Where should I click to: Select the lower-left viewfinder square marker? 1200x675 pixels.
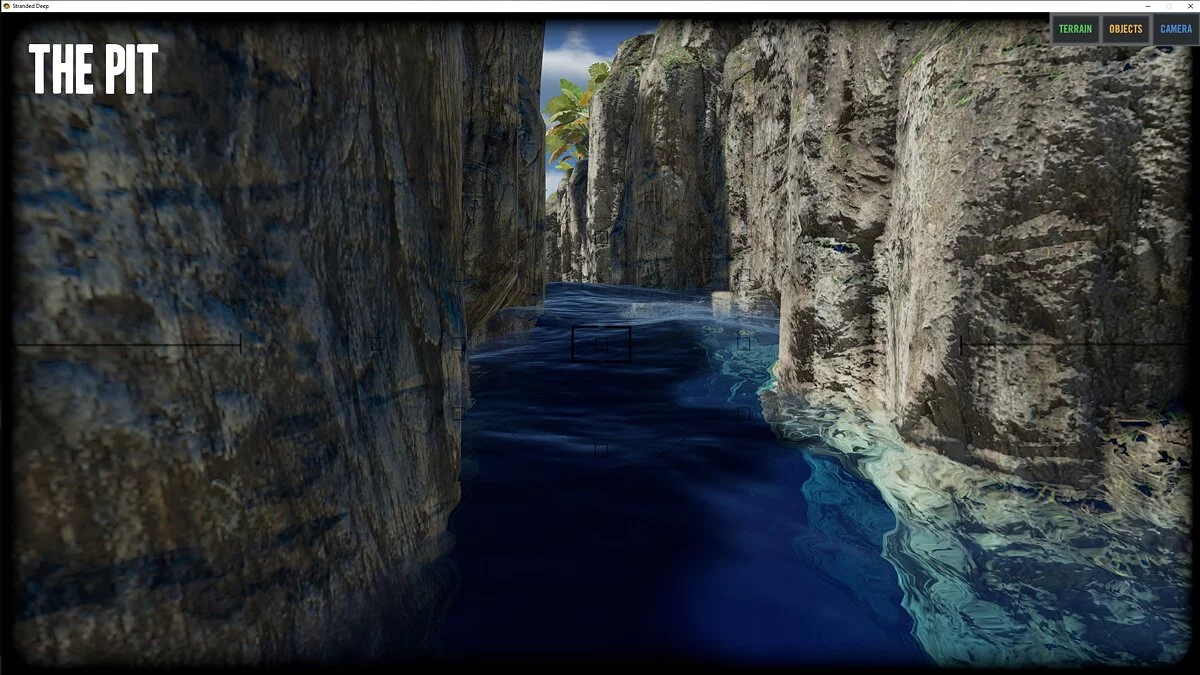point(457,412)
